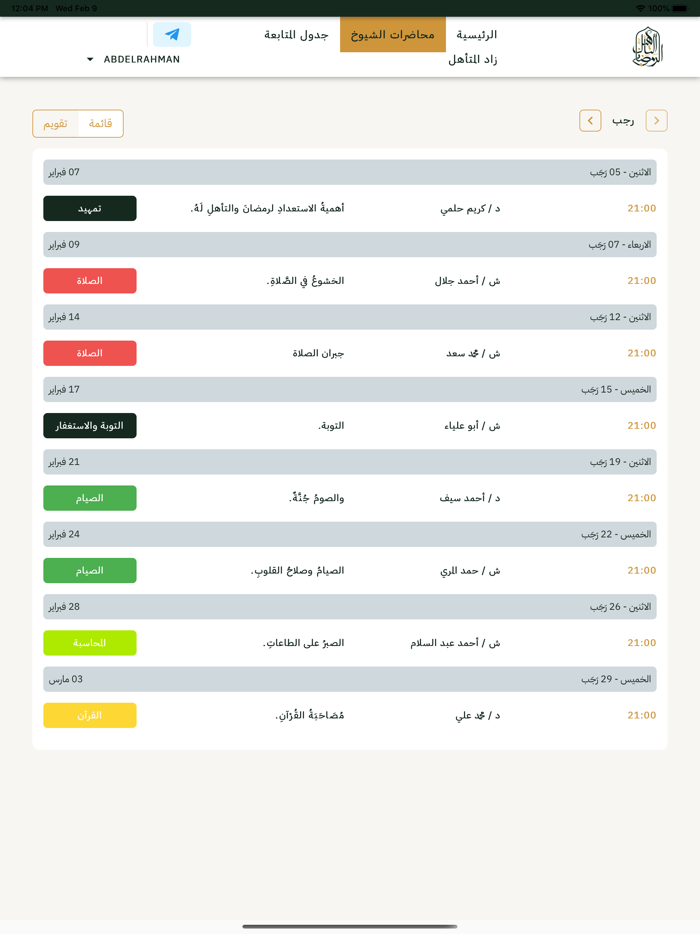Click the dark تمهيد category badge

pos(89,208)
